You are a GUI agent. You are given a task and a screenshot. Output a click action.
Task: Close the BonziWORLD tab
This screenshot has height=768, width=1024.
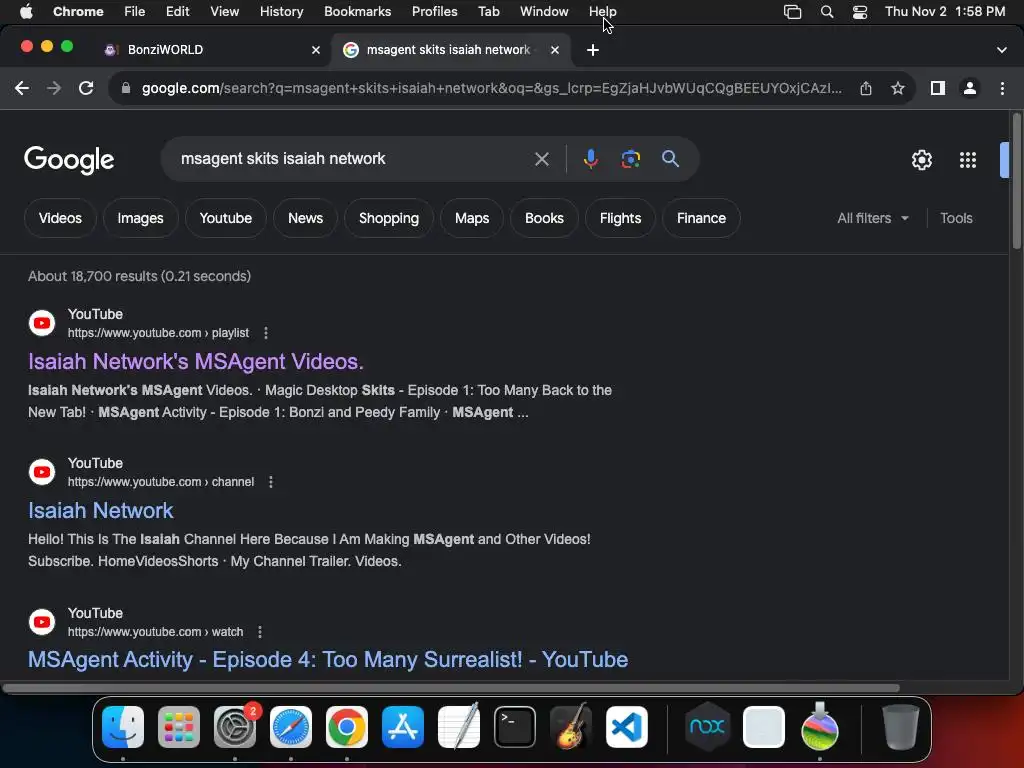click(x=316, y=50)
